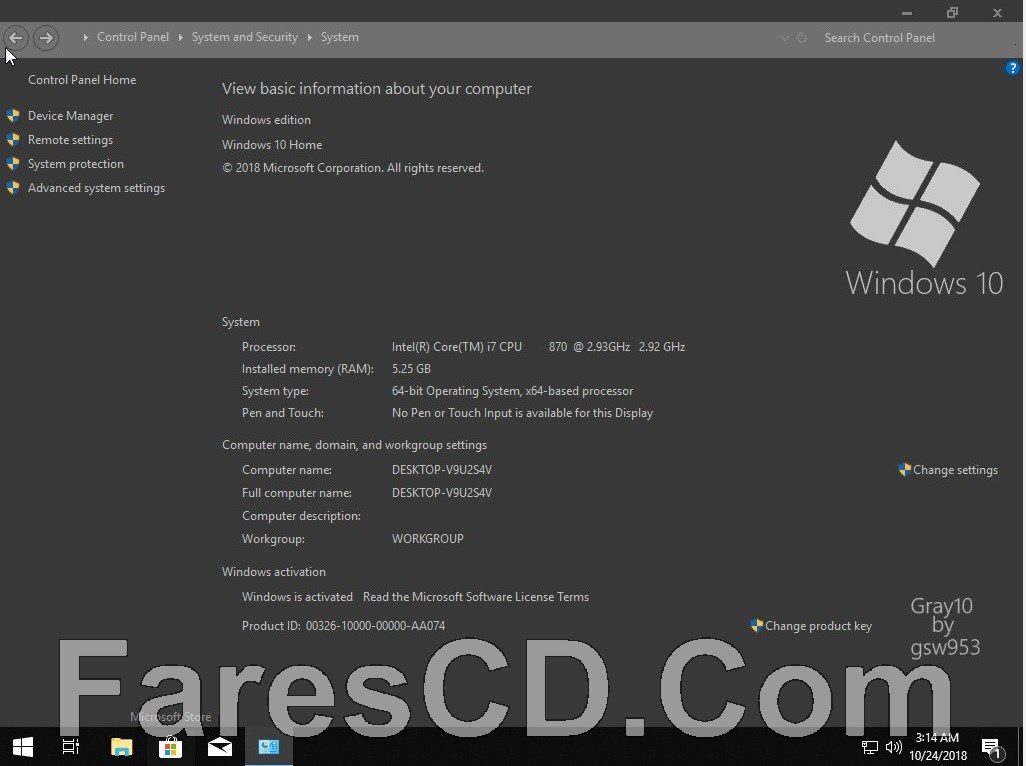Expand the address bar history dropdown
The width and height of the screenshot is (1026, 766).
click(x=785, y=38)
